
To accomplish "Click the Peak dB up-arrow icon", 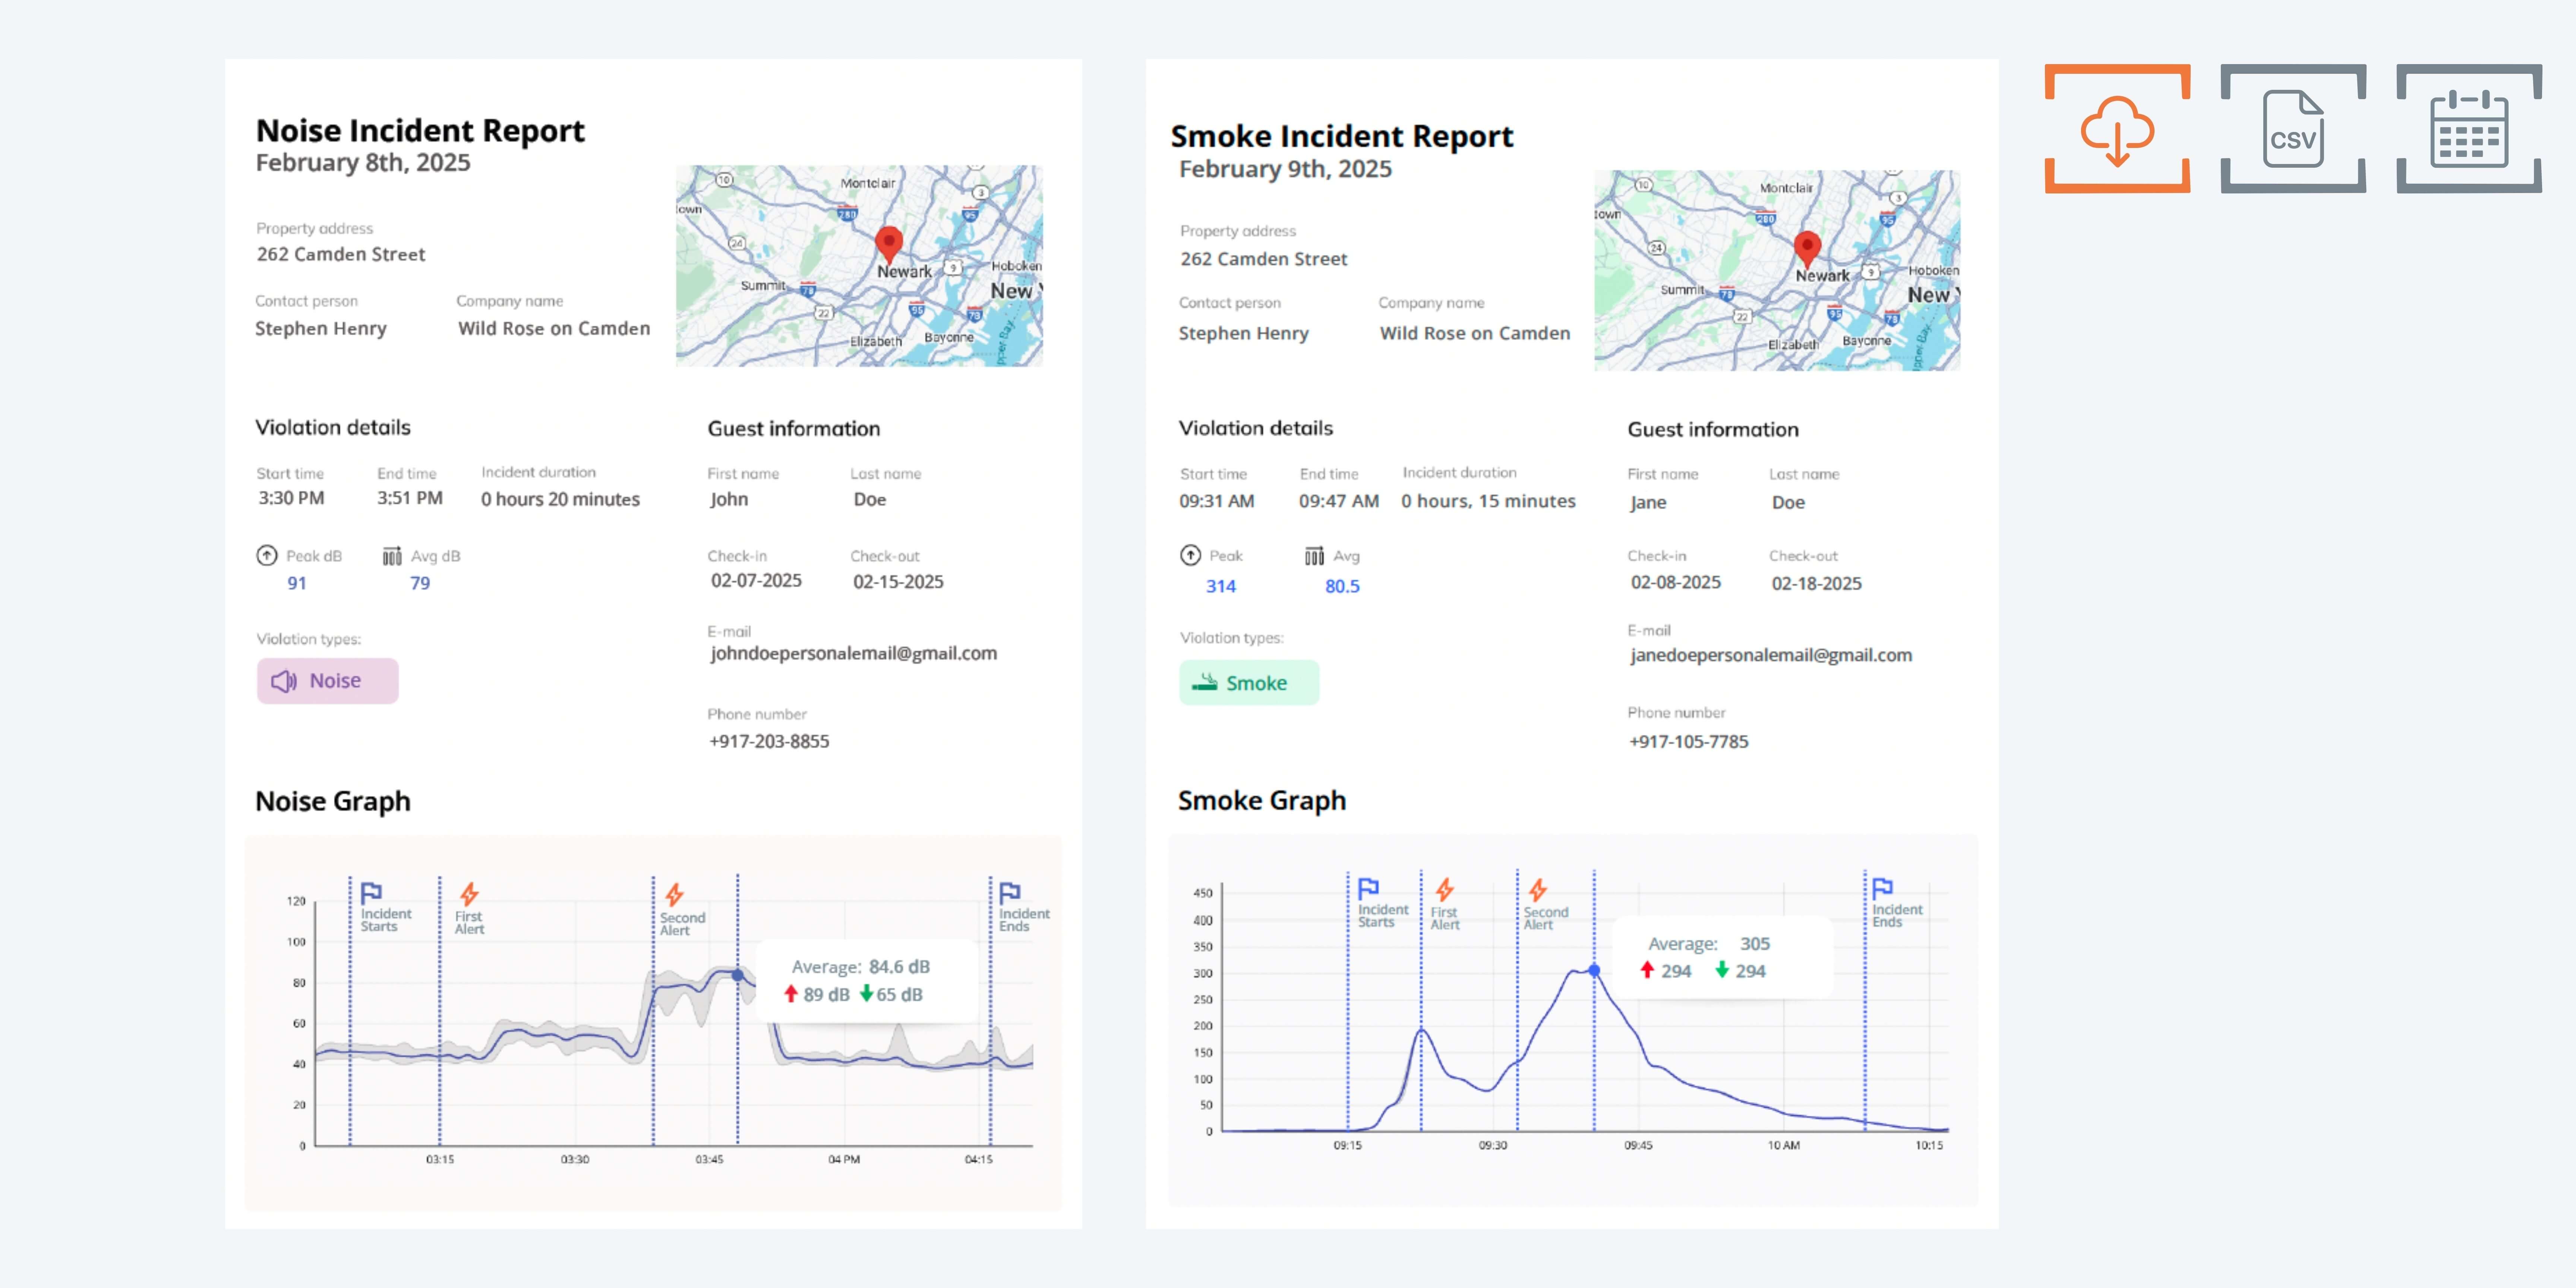I will pos(267,556).
